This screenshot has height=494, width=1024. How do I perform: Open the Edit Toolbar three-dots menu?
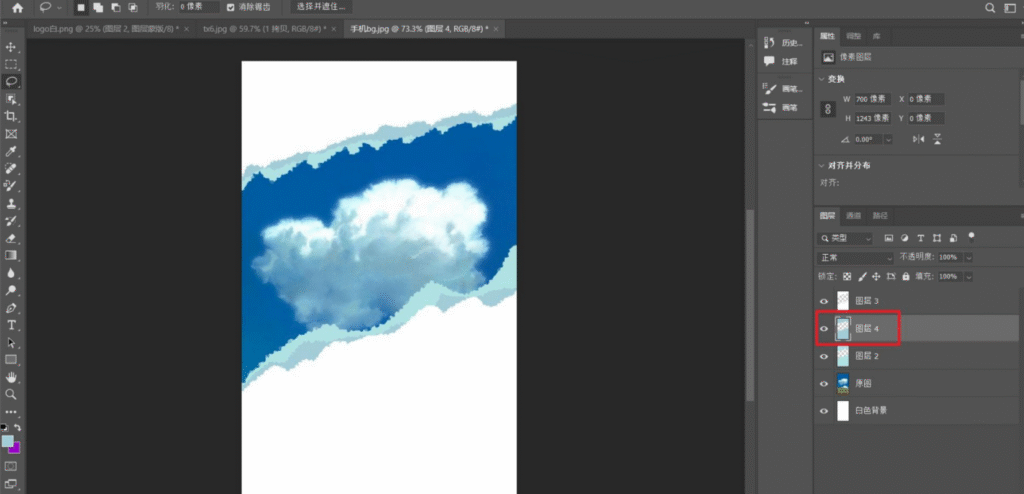coord(11,412)
